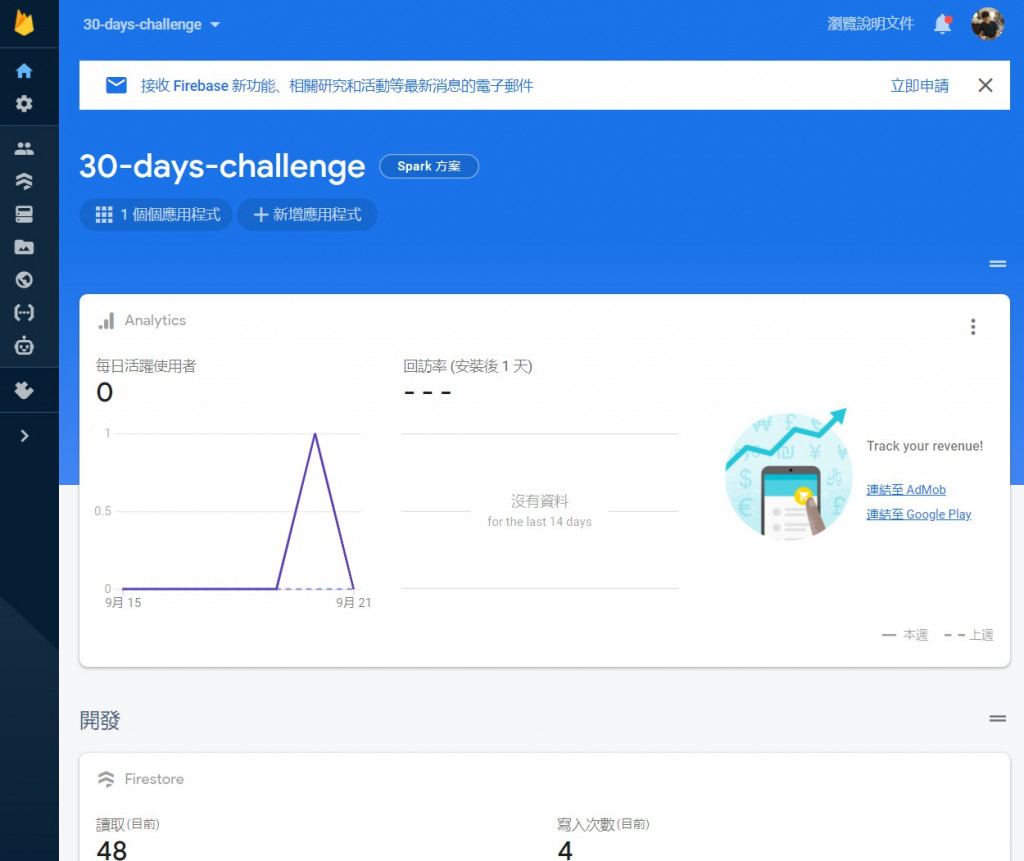This screenshot has width=1024, height=861.
Task: Open the 30-days-challenge project dropdown
Action: 152,25
